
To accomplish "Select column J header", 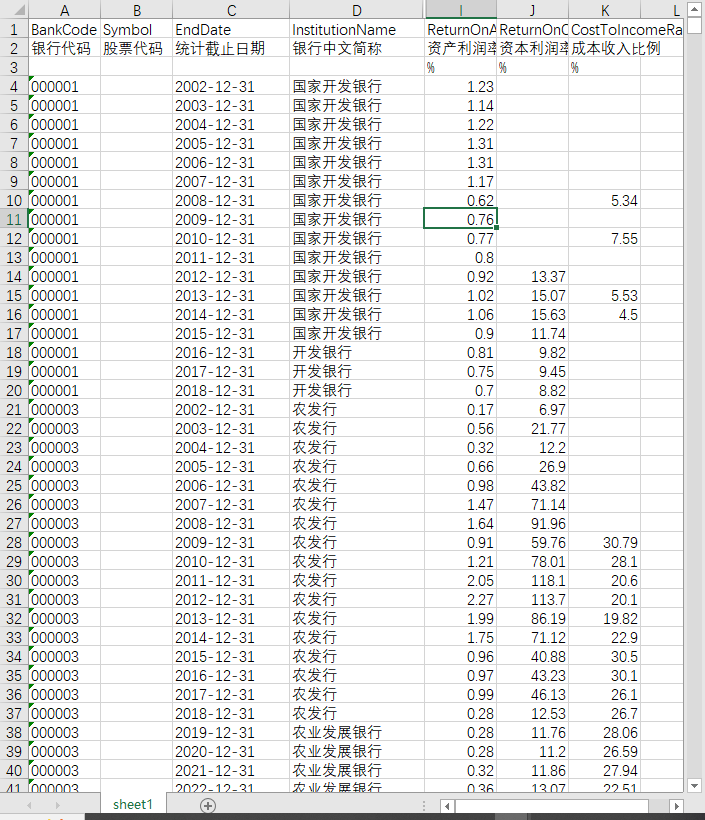I will (x=532, y=10).
